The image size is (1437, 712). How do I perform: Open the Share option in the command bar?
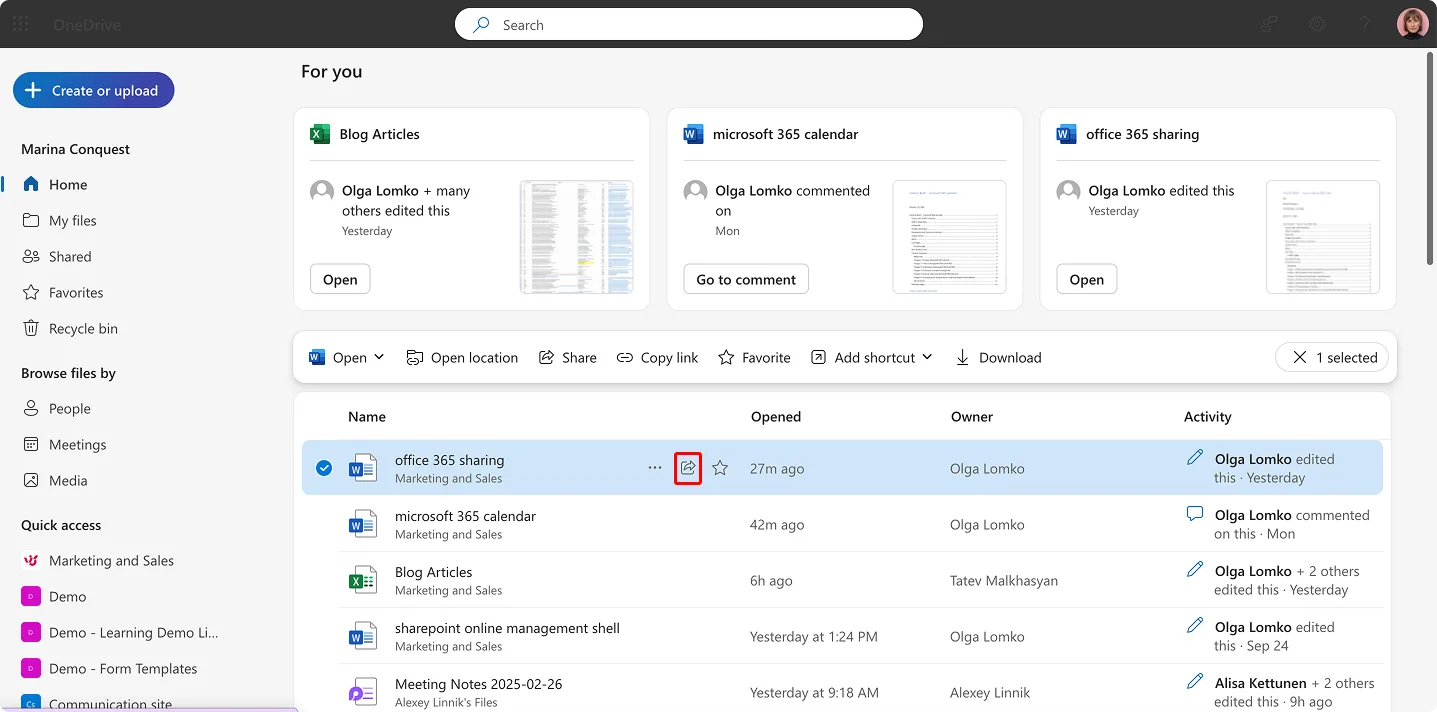point(567,357)
